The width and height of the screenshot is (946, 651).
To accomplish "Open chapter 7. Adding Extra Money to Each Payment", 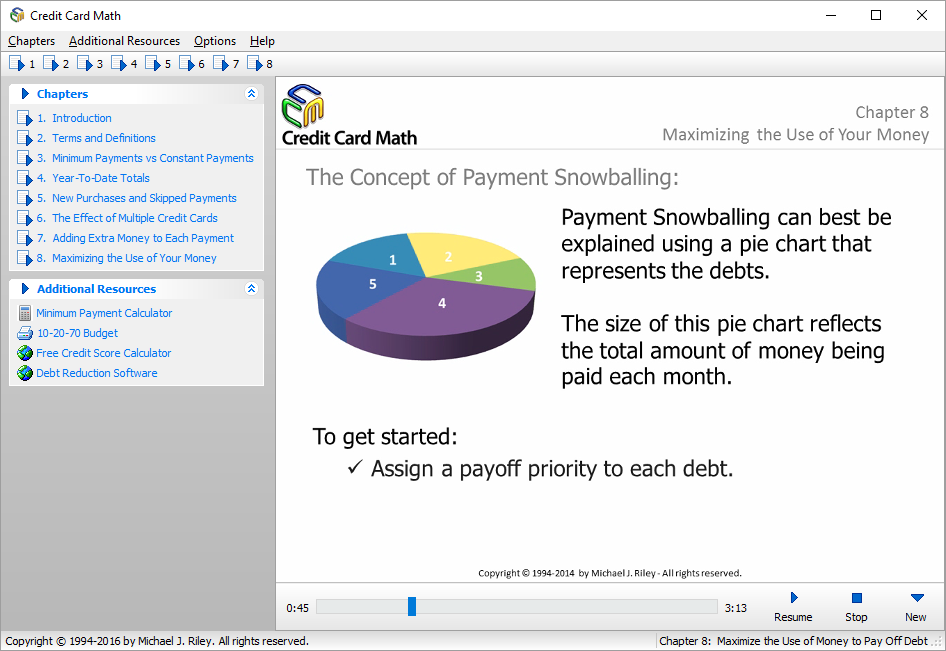I will [x=135, y=238].
